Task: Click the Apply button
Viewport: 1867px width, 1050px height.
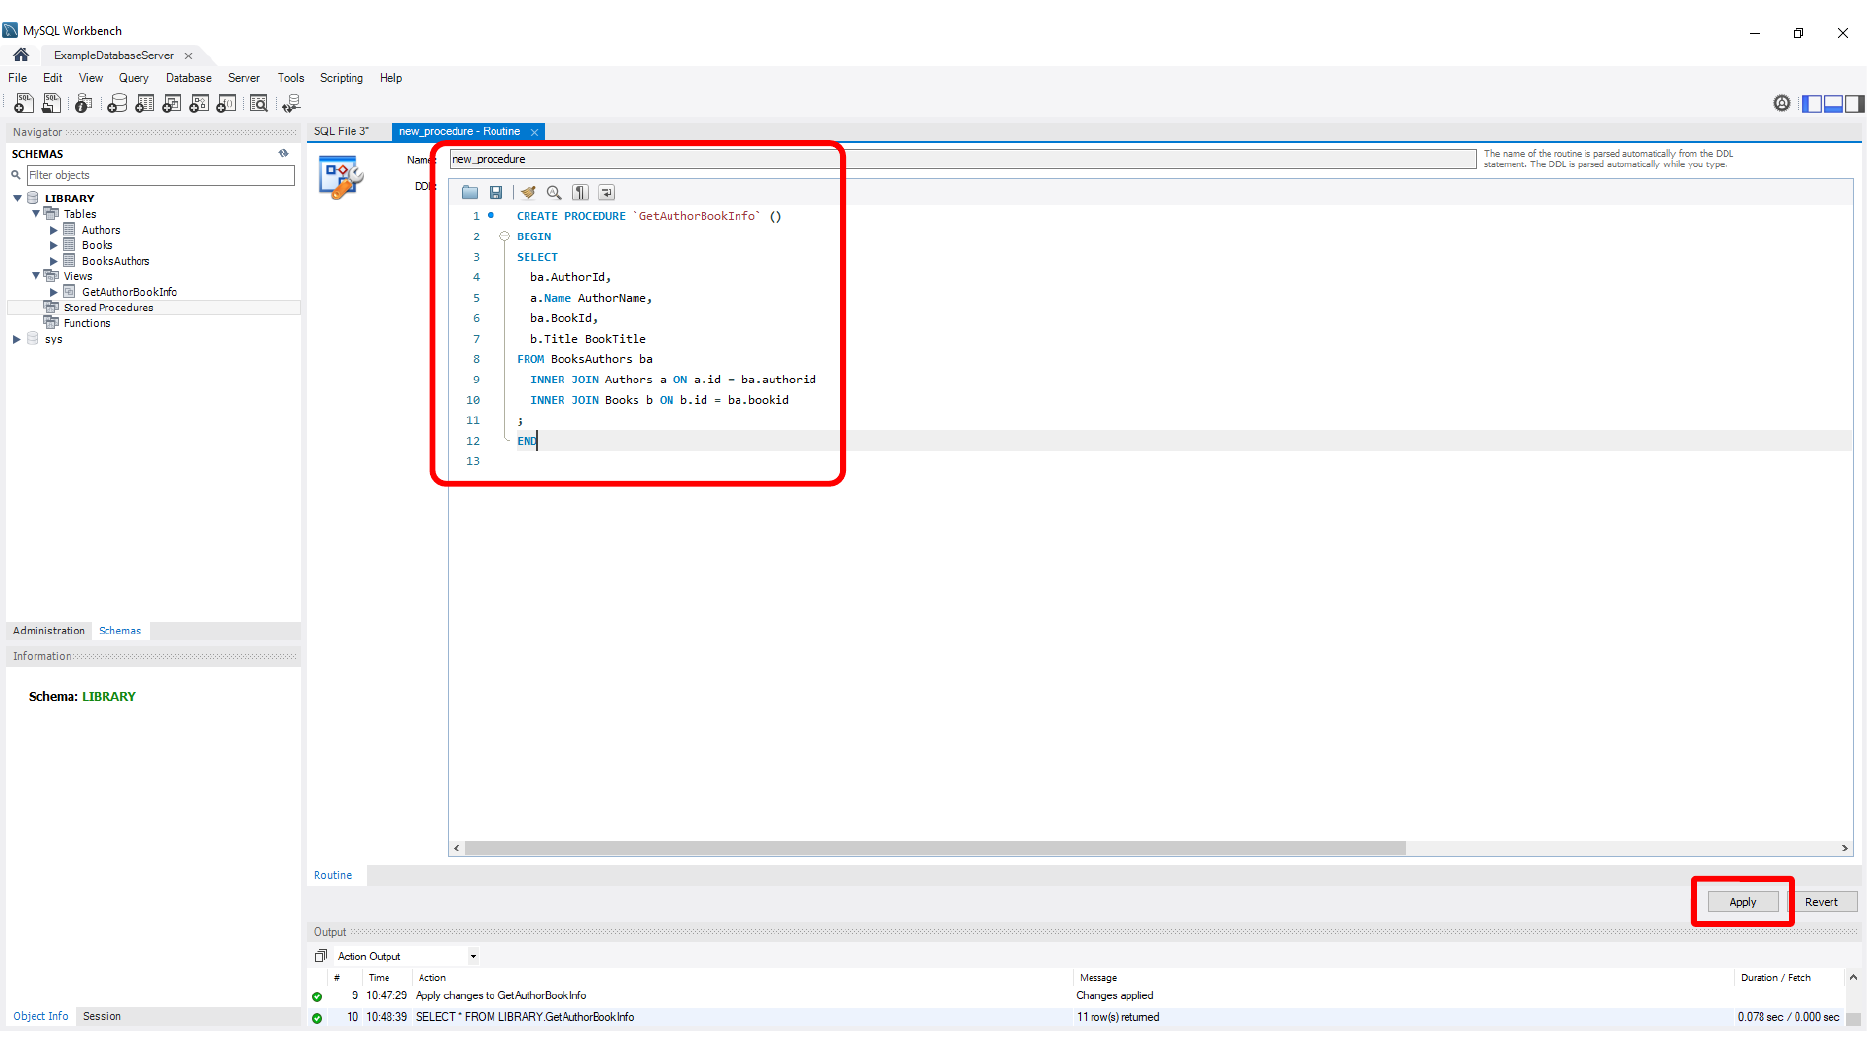Action: [1743, 902]
